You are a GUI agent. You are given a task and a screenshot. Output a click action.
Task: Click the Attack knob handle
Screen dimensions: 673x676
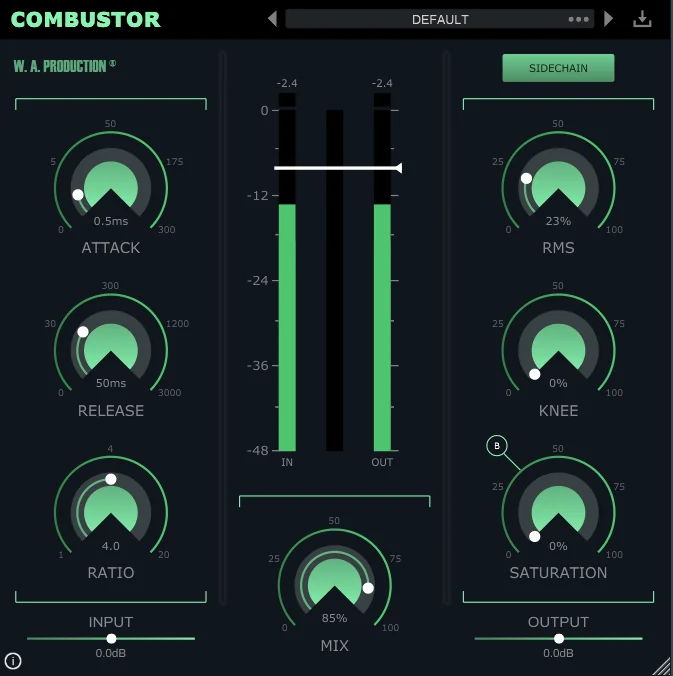[x=78, y=195]
